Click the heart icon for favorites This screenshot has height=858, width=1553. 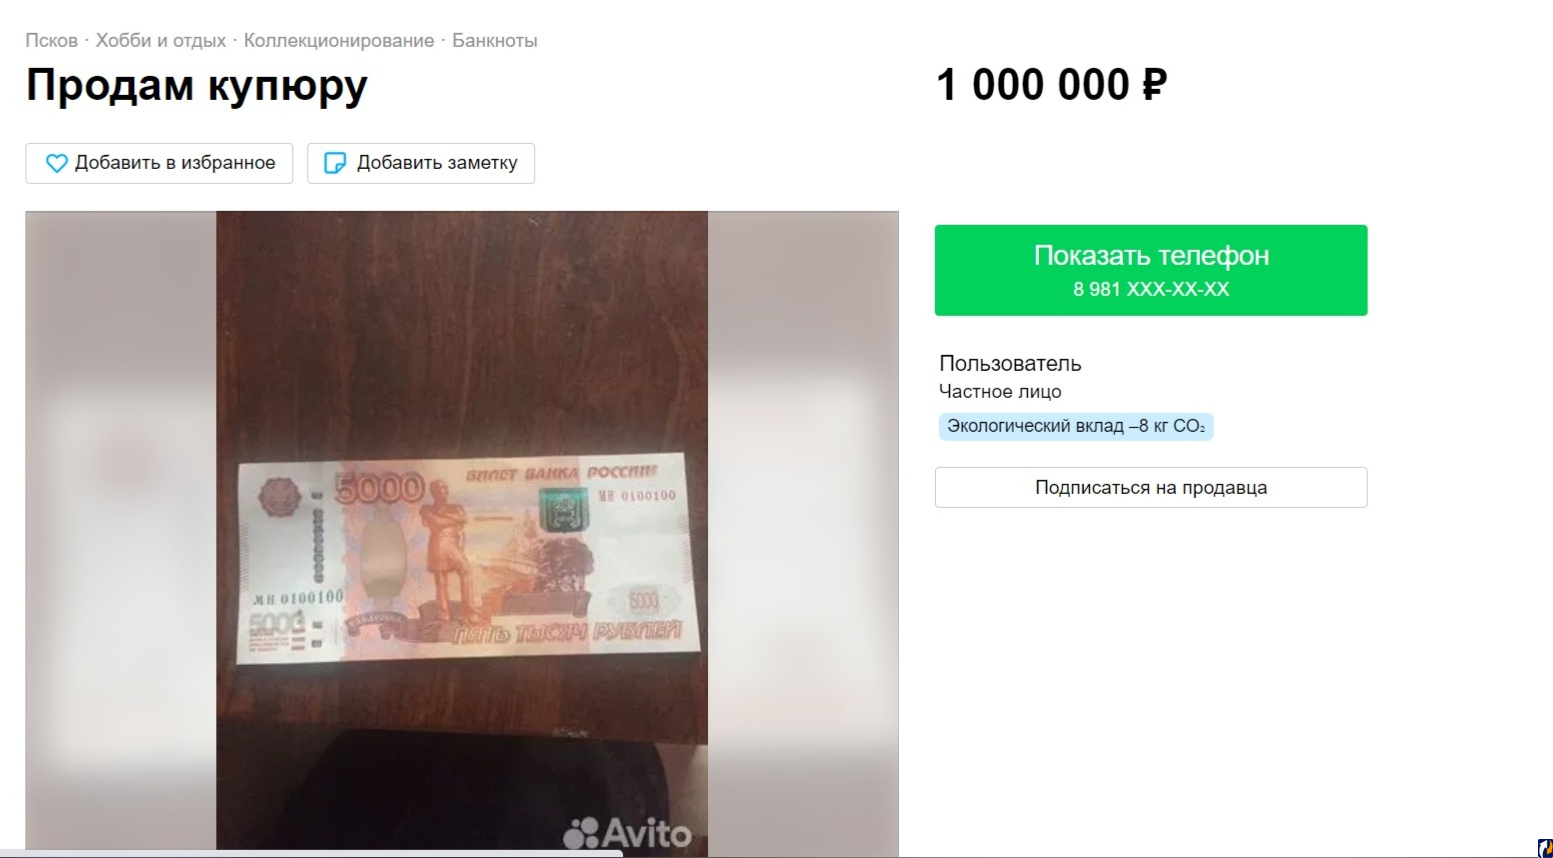click(57, 163)
